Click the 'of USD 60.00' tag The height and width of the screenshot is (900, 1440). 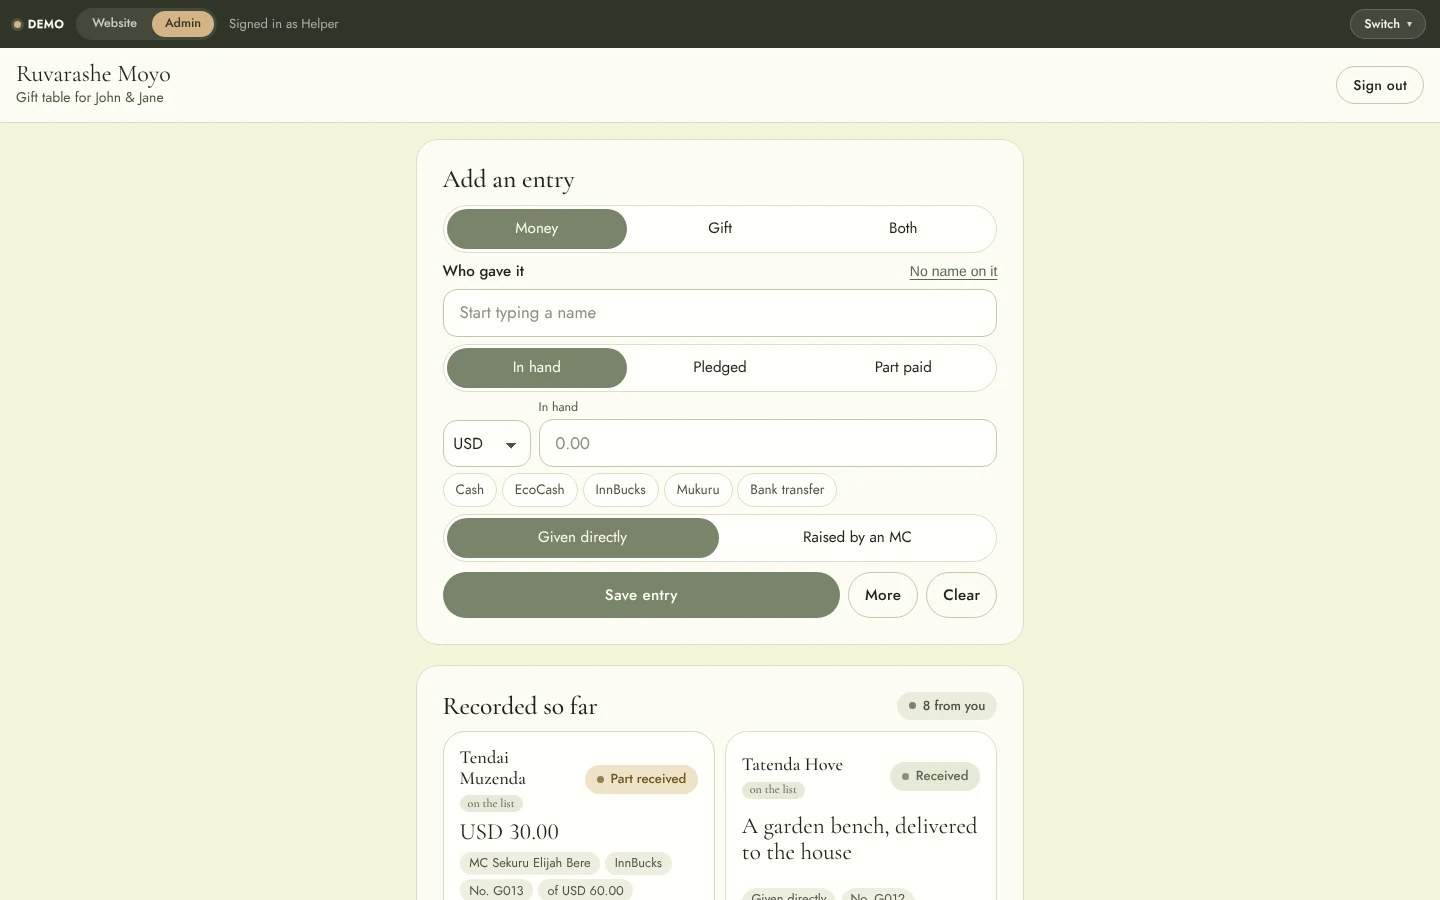coord(585,890)
